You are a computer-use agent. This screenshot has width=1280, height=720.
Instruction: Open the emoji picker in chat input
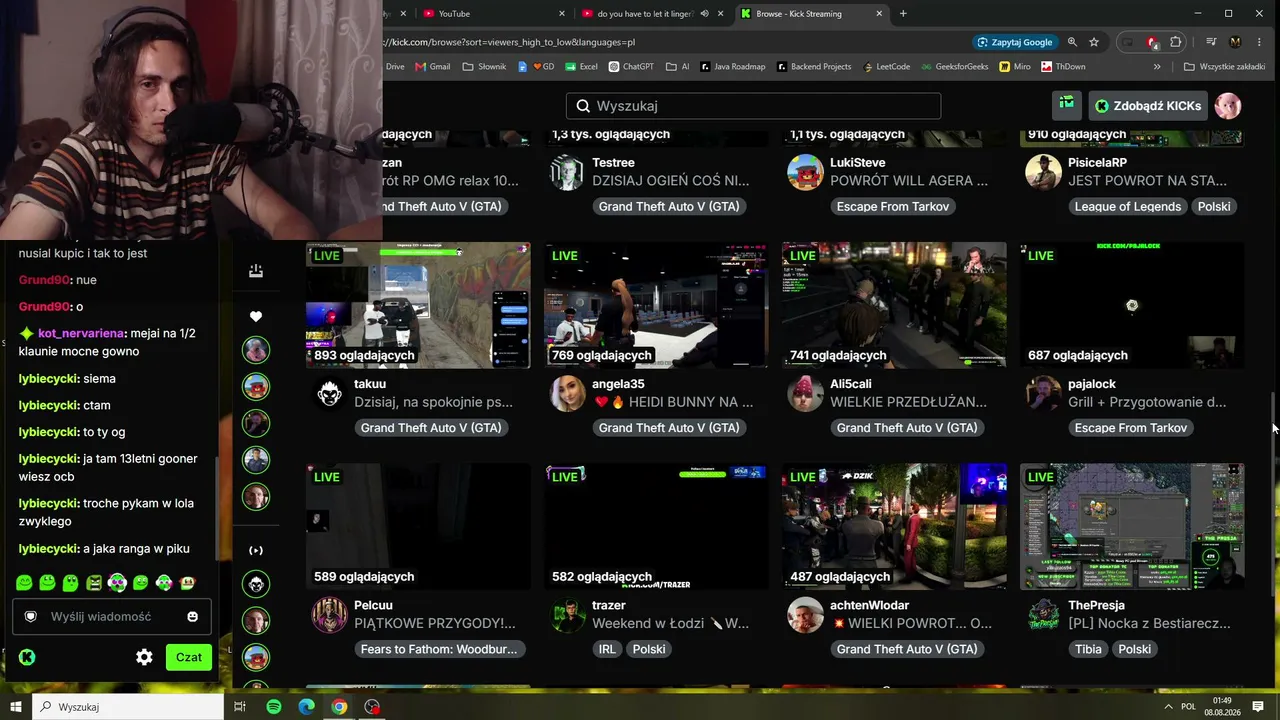(192, 617)
